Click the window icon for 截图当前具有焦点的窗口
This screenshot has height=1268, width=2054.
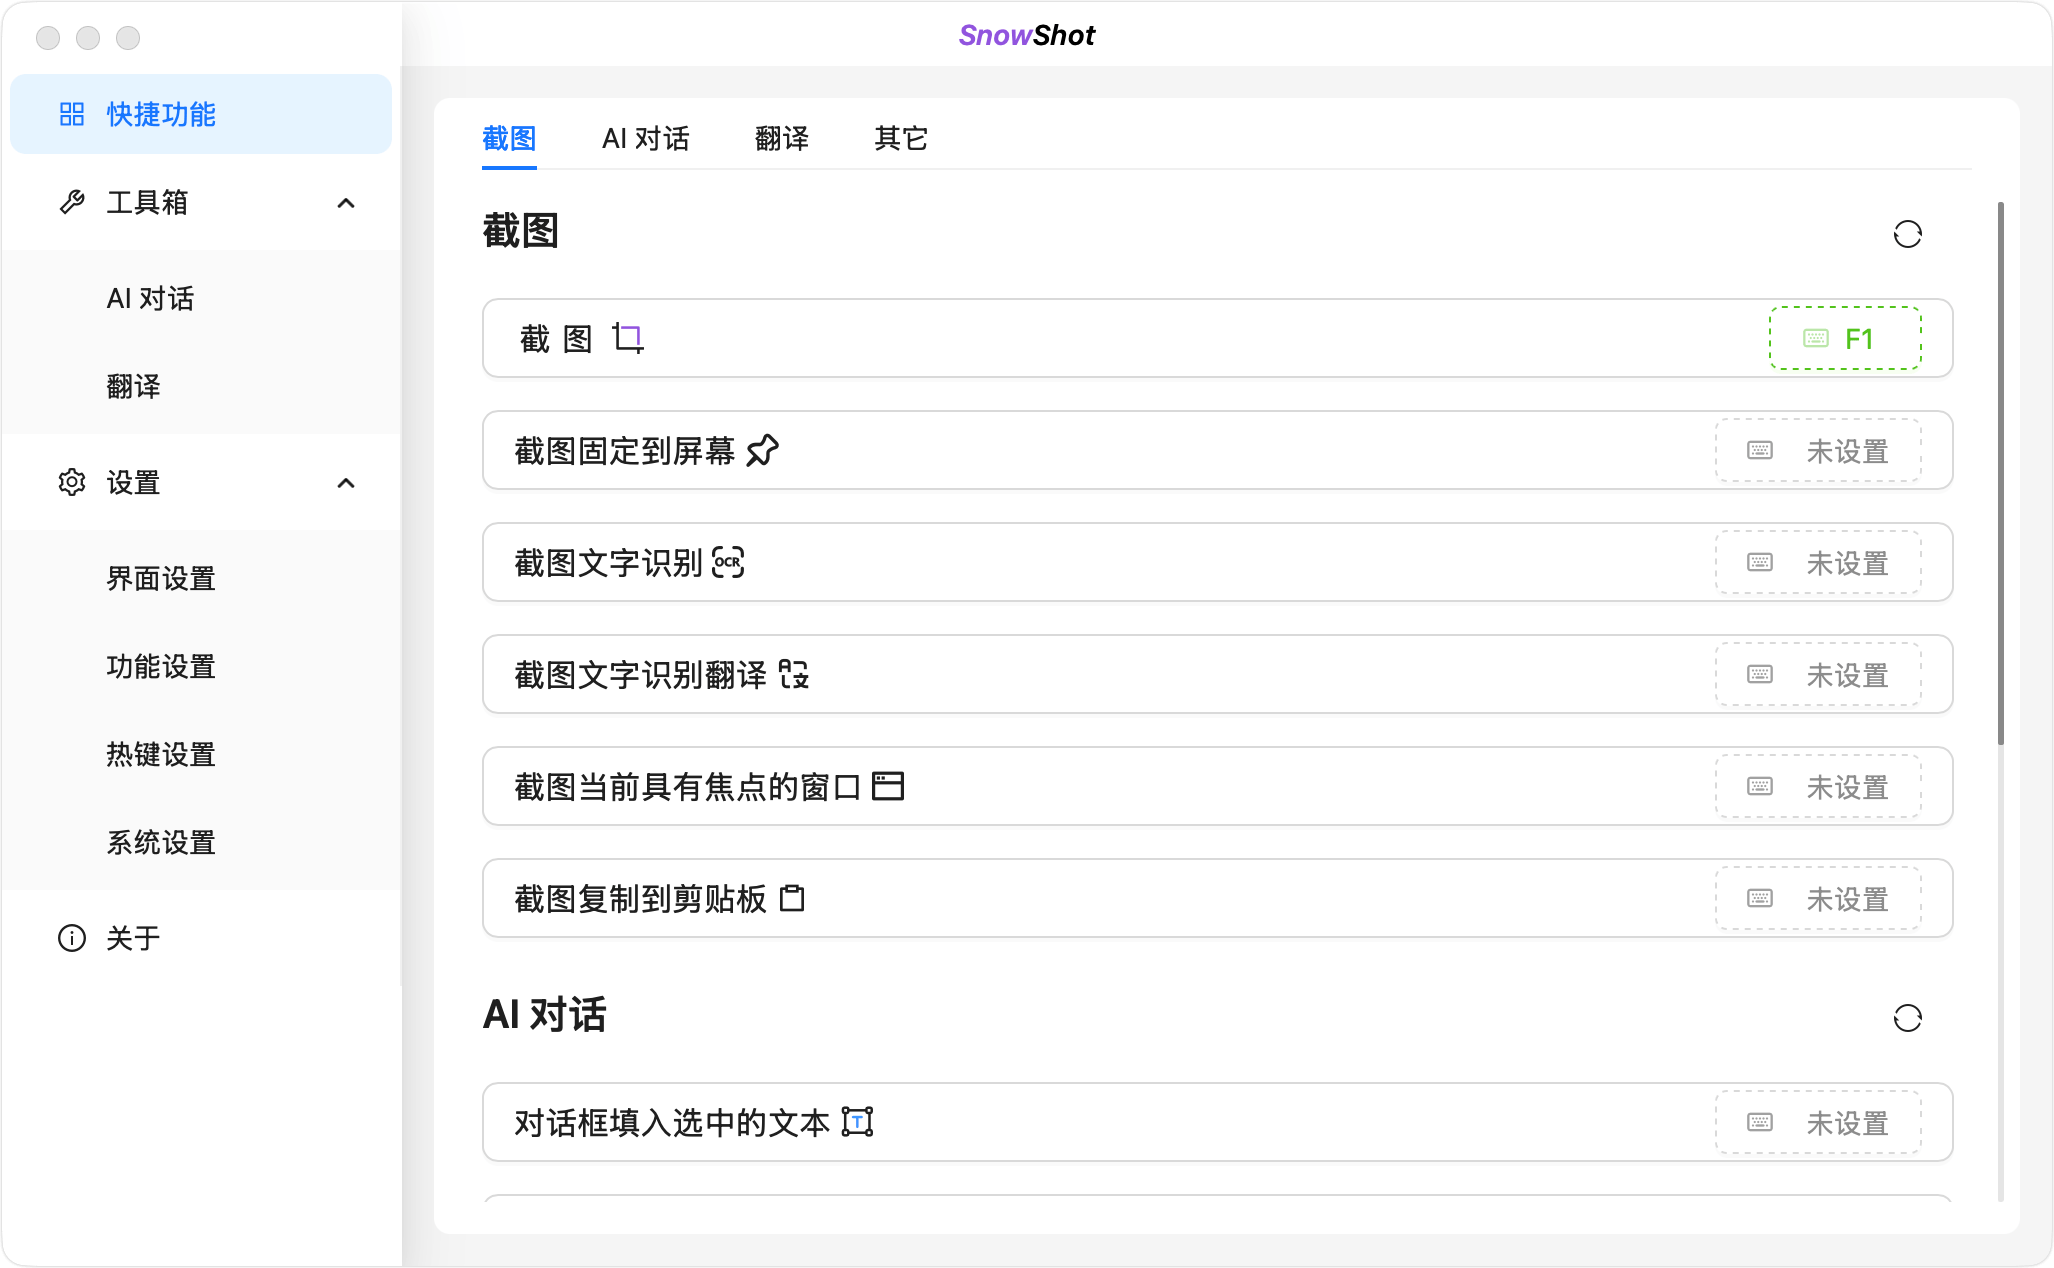(889, 786)
